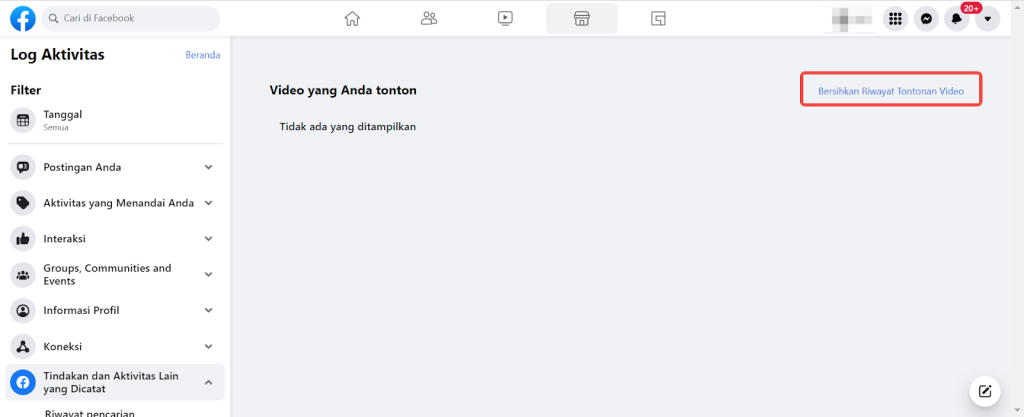Click the thumbs-up Interaksi icon

23,239
